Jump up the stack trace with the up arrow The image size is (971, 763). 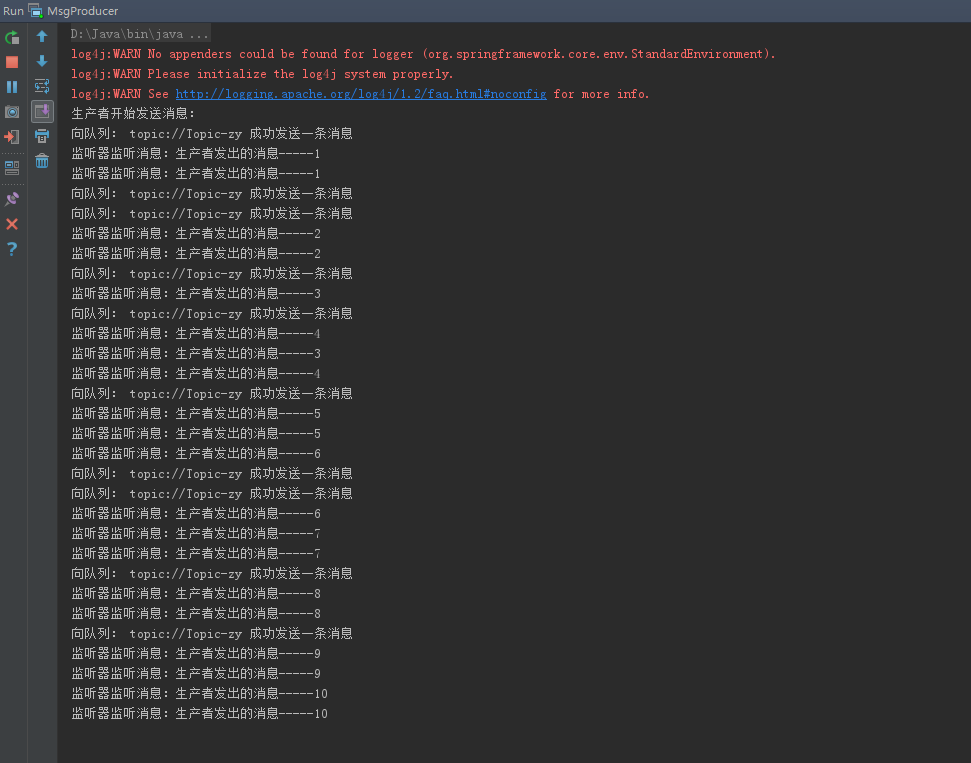[42, 37]
